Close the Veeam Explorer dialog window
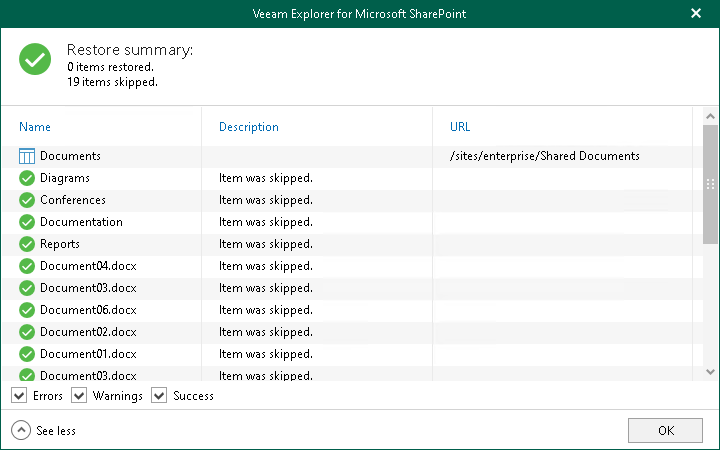The height and width of the screenshot is (450, 720). click(x=696, y=13)
